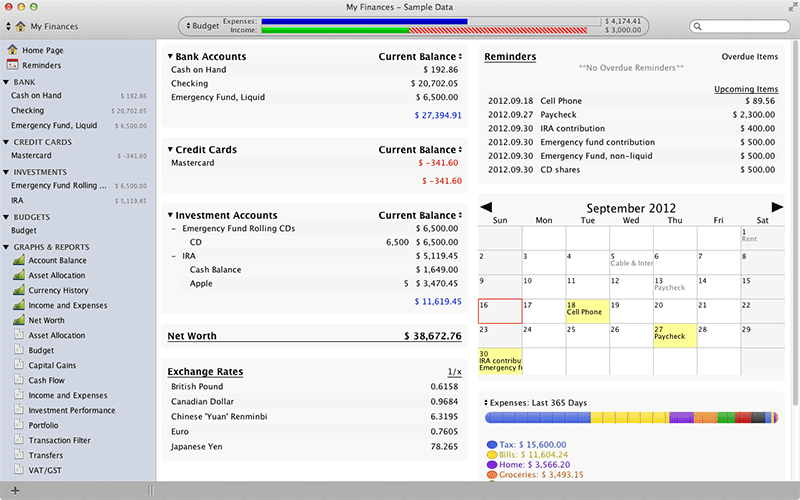Open the Account Balance graph icon

click(19, 261)
